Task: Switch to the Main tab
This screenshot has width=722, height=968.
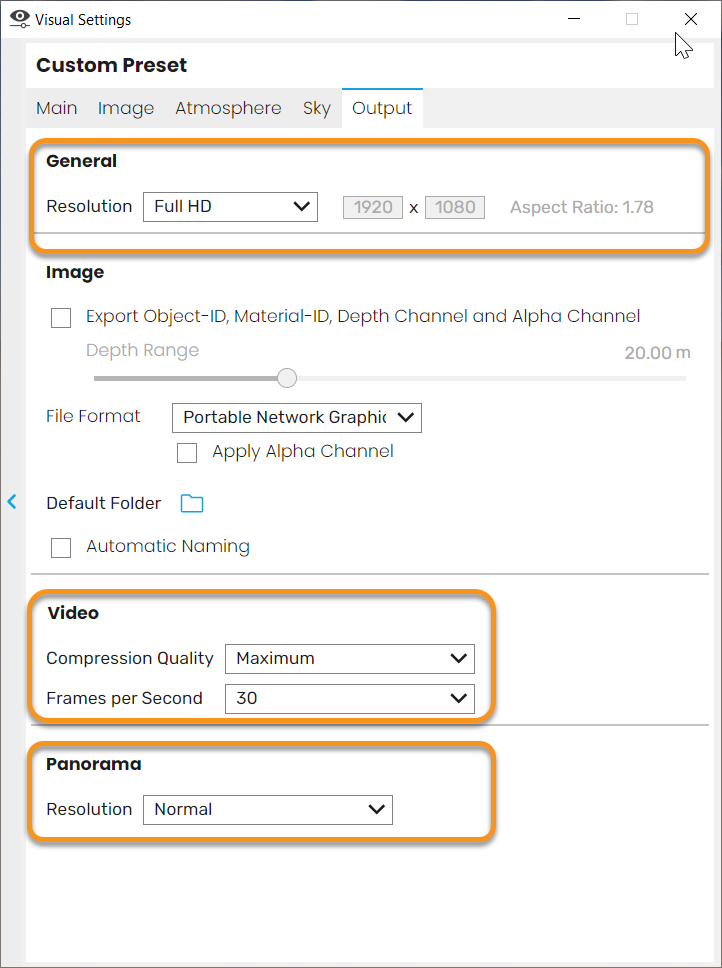Action: point(57,108)
